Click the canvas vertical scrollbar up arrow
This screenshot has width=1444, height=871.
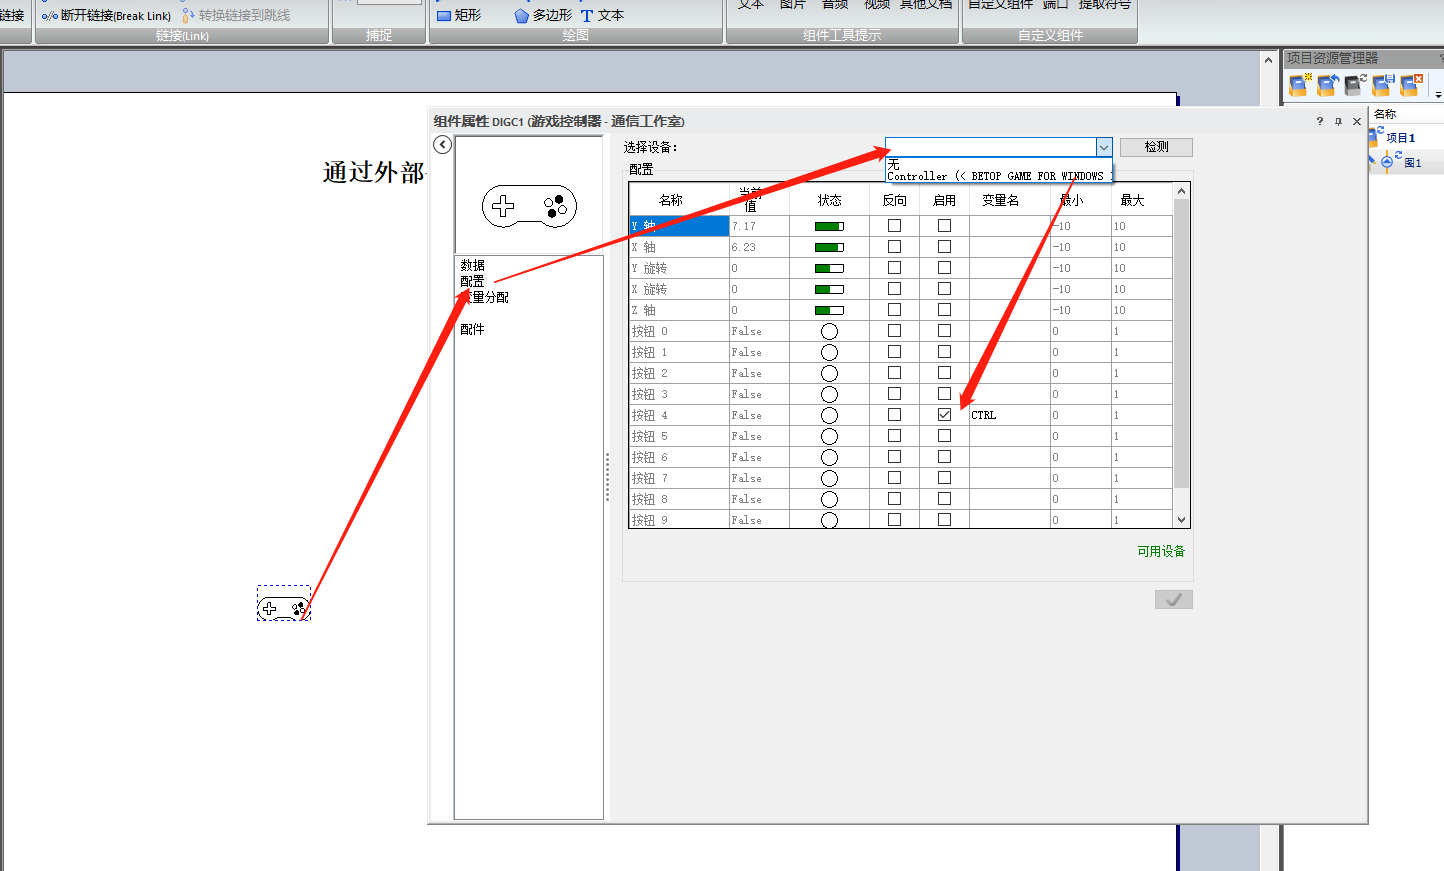tap(1269, 60)
